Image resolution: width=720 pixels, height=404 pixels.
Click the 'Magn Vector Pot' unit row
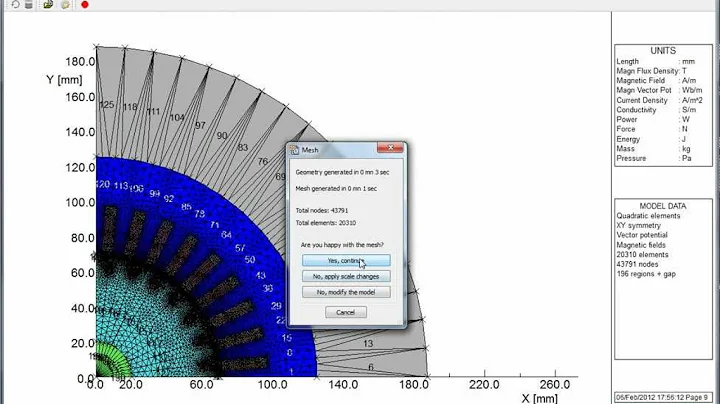pos(659,90)
